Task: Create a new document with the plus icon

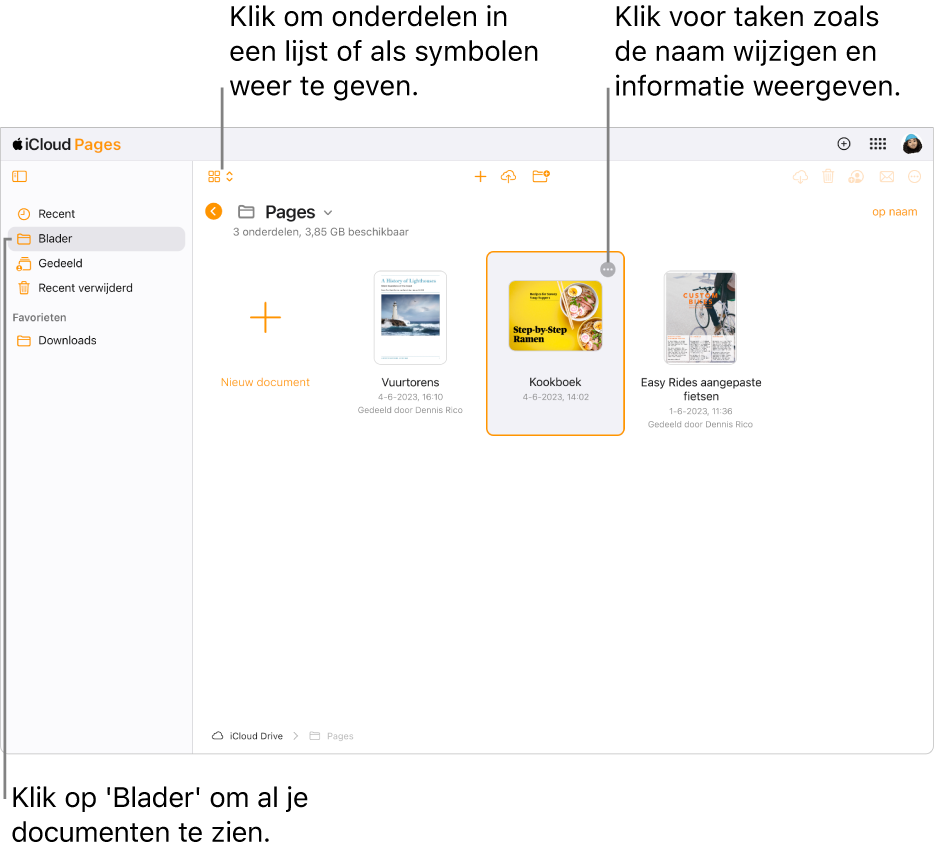Action: tap(480, 176)
